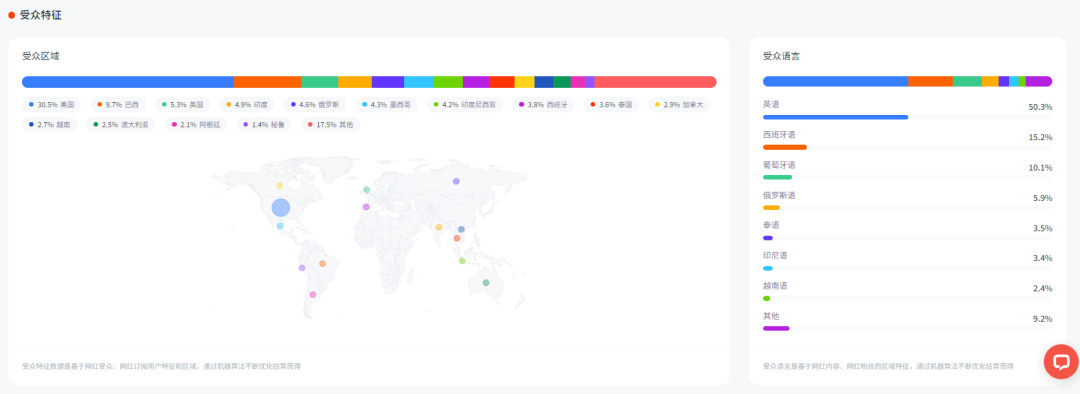Click the 英语 language label

point(771,105)
